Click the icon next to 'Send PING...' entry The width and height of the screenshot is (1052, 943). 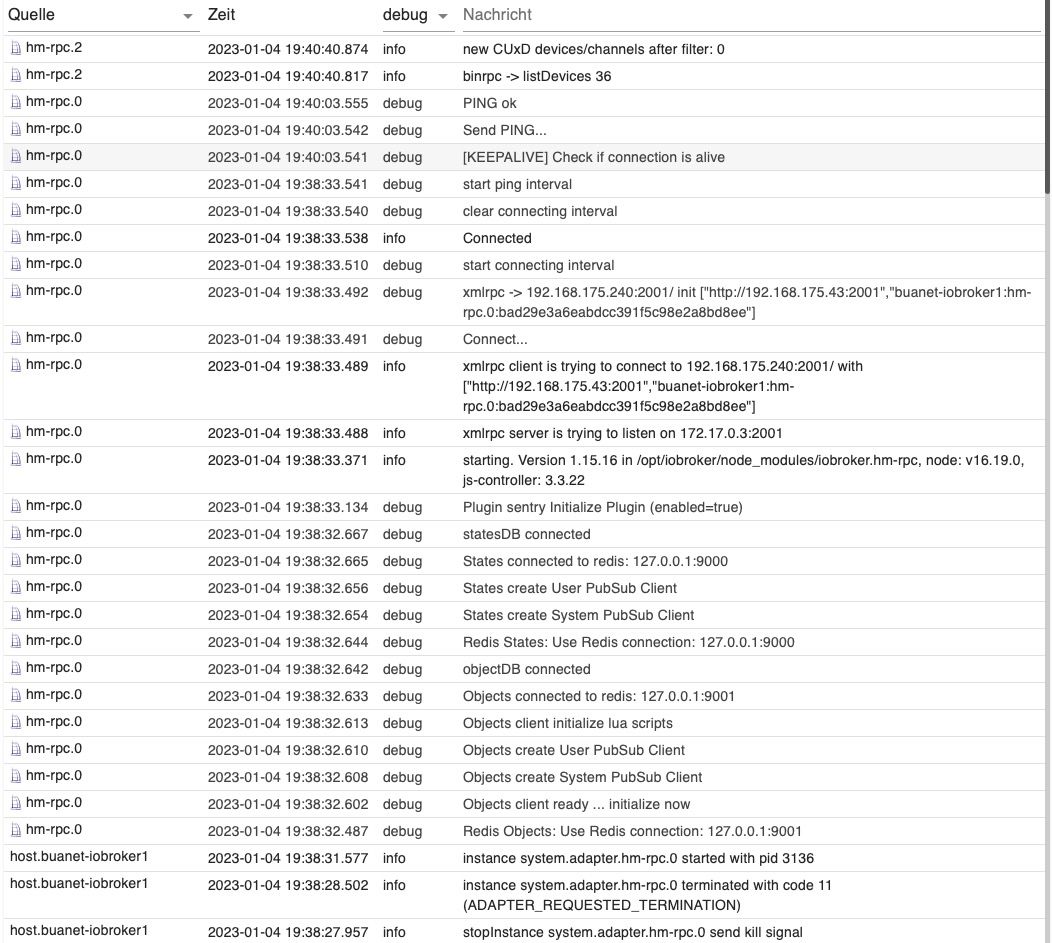coord(15,129)
